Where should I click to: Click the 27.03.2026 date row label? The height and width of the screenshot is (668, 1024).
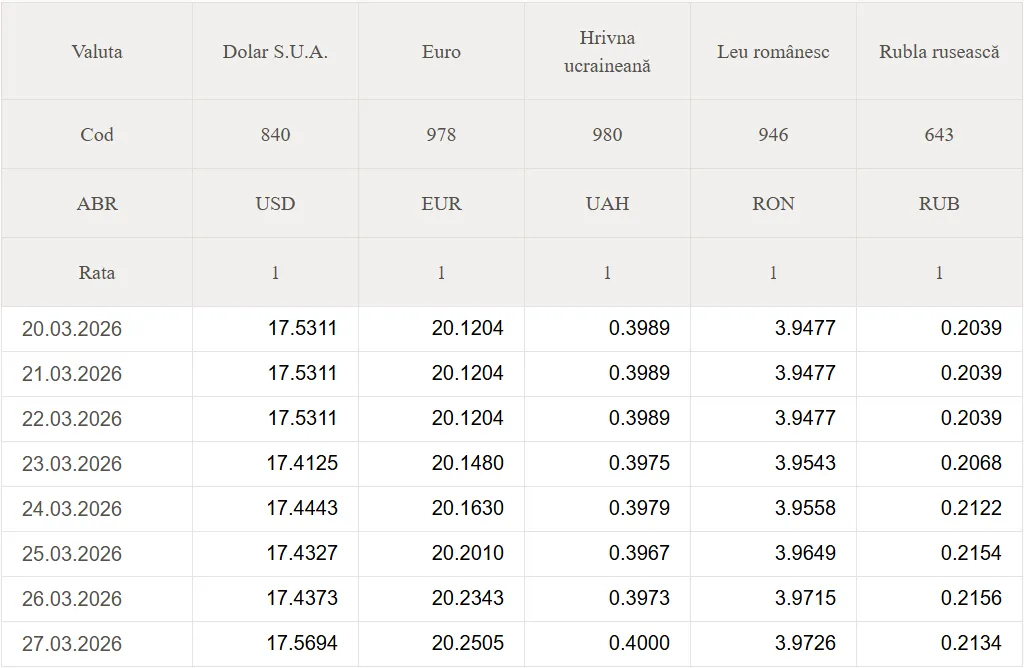(72, 644)
